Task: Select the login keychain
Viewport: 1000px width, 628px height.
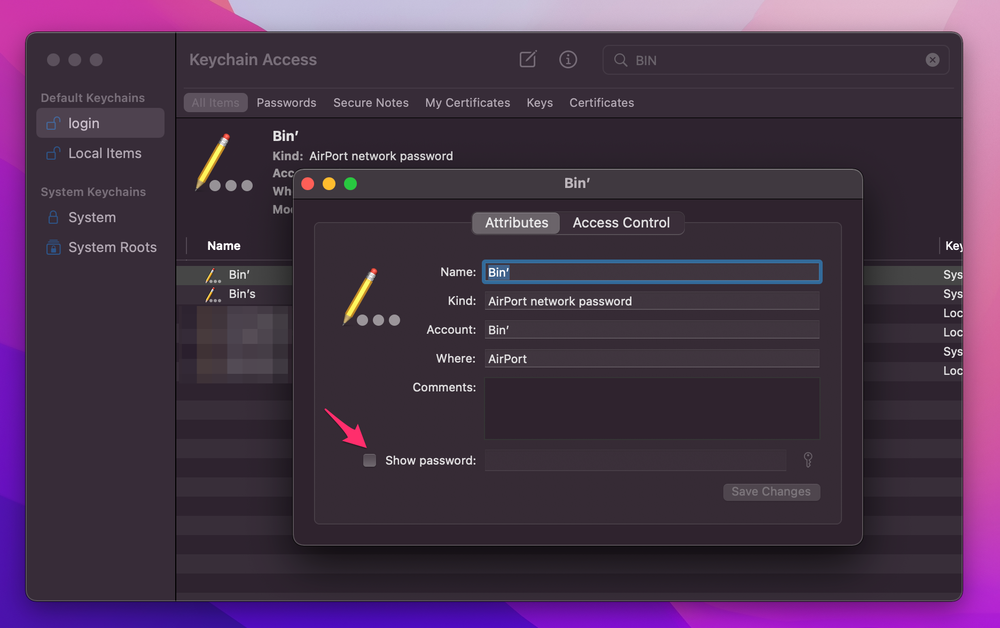Action: (x=100, y=123)
